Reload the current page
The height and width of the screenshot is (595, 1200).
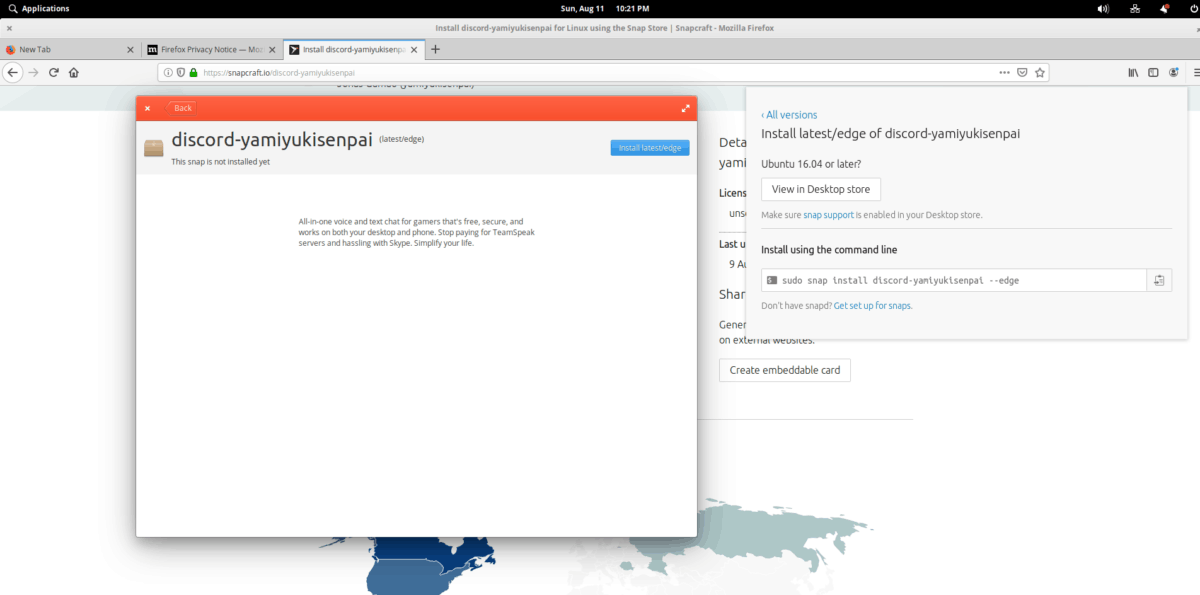click(53, 72)
